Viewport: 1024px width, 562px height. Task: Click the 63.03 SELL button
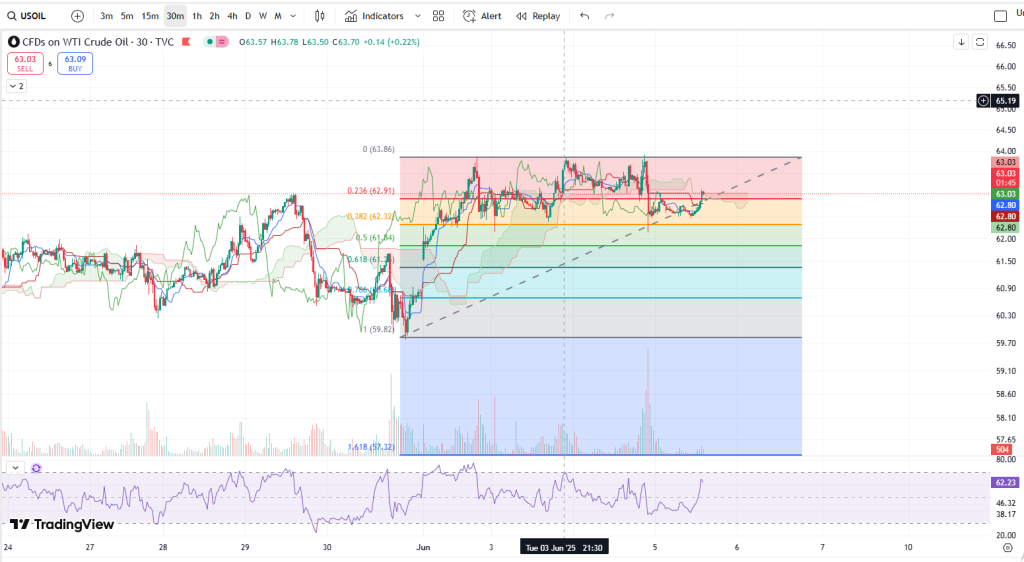coord(23,64)
